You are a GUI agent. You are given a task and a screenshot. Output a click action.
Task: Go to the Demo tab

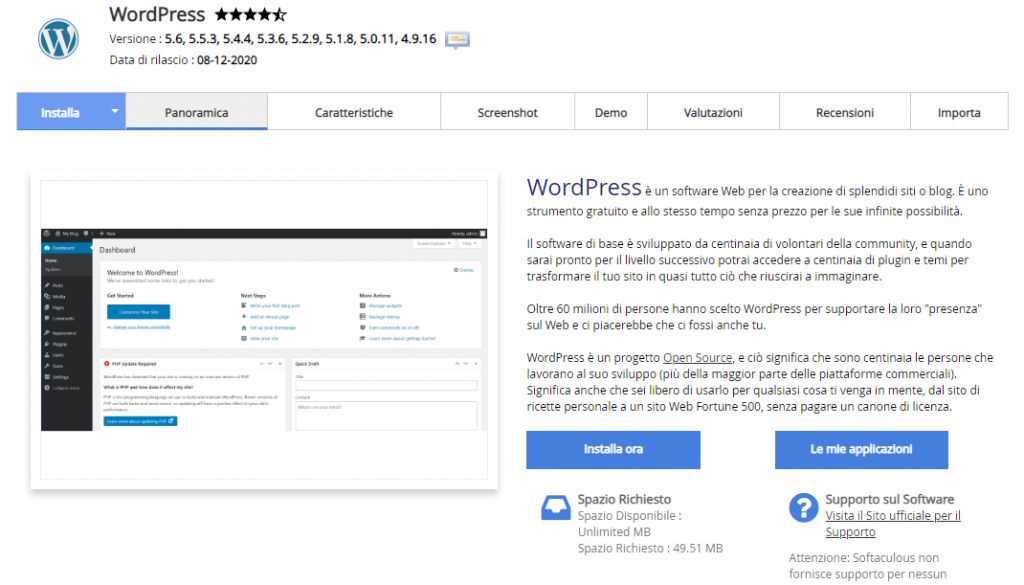(611, 112)
